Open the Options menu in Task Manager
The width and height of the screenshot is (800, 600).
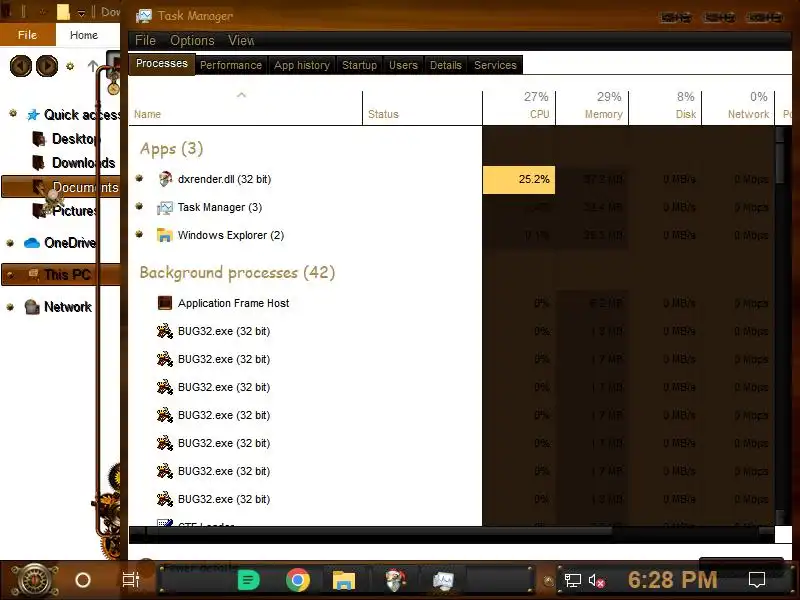coord(192,40)
